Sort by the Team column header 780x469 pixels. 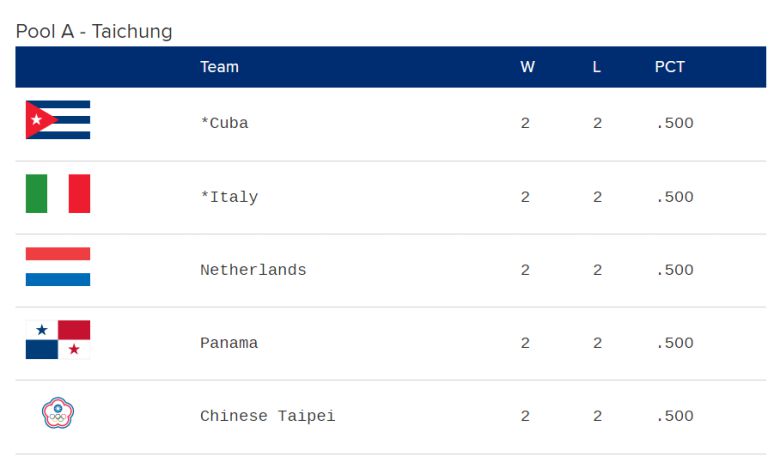click(219, 67)
